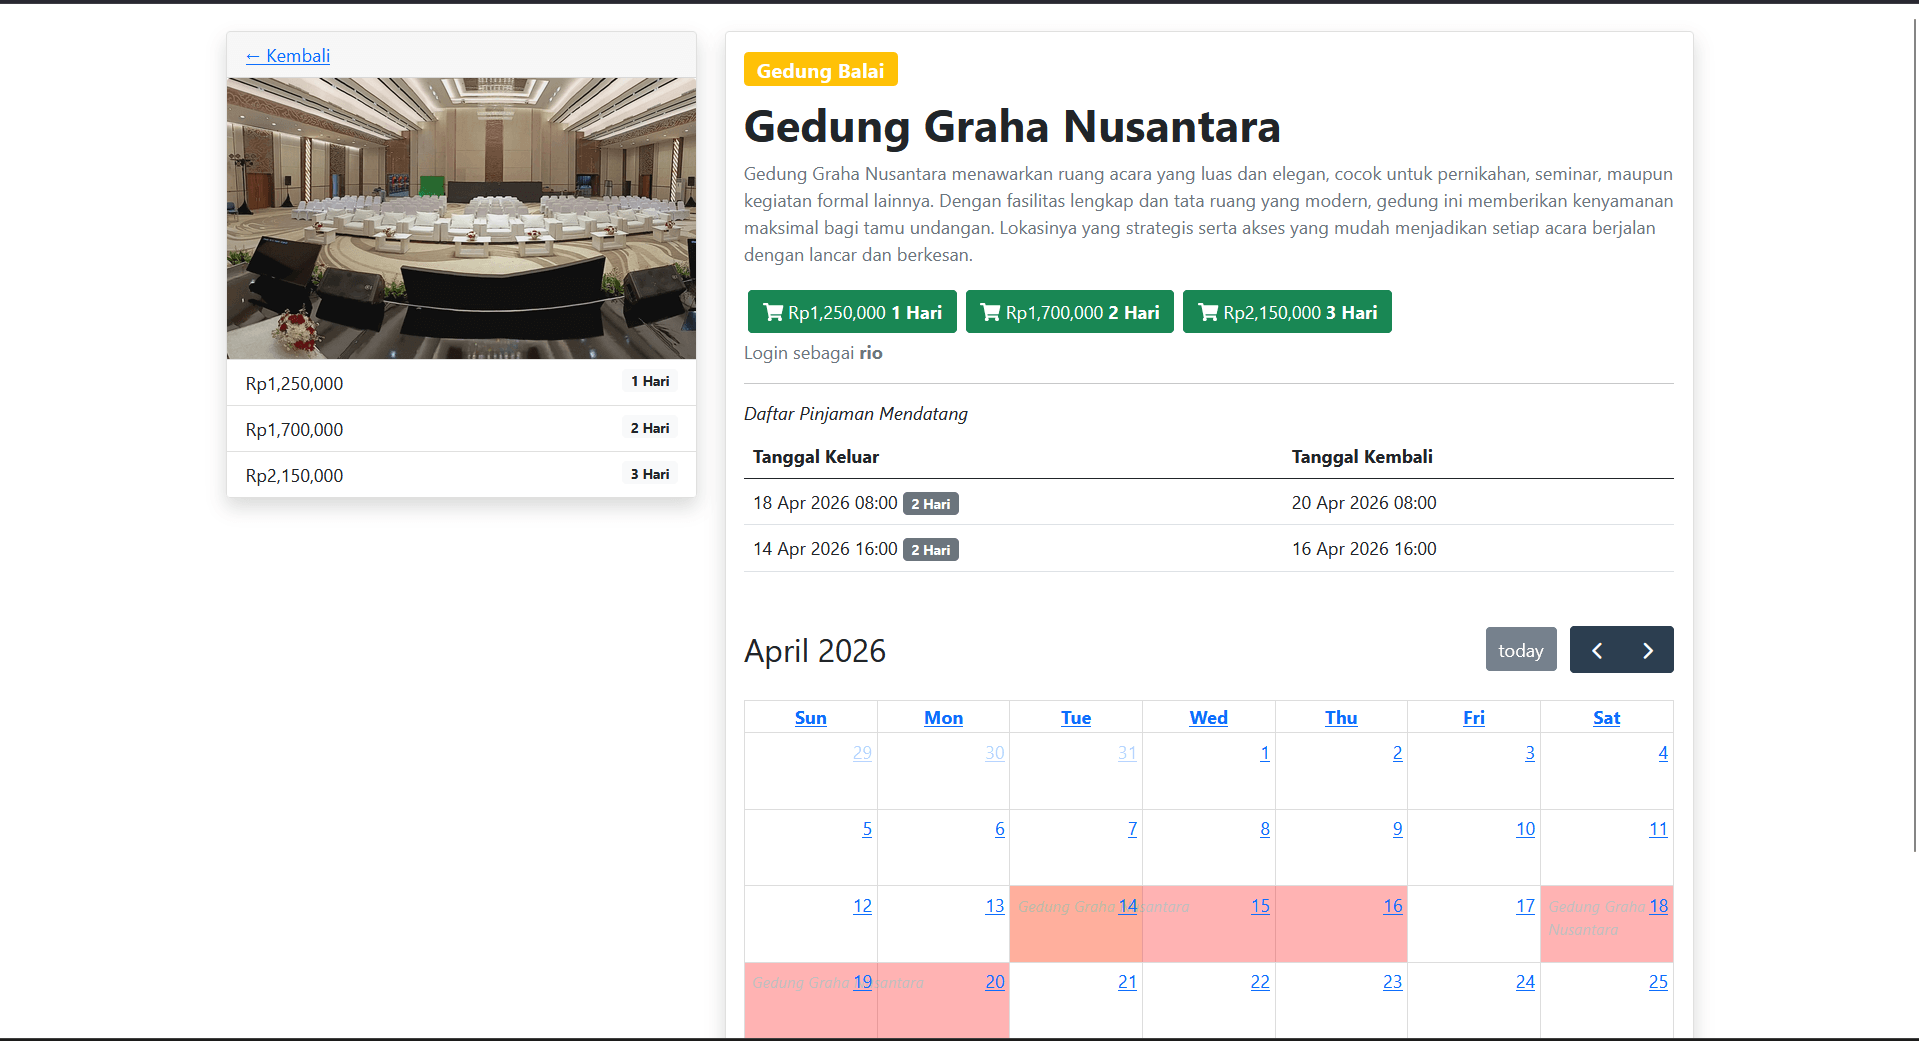Click the 20 Apr 2026 08:00 return date

coord(1364,503)
